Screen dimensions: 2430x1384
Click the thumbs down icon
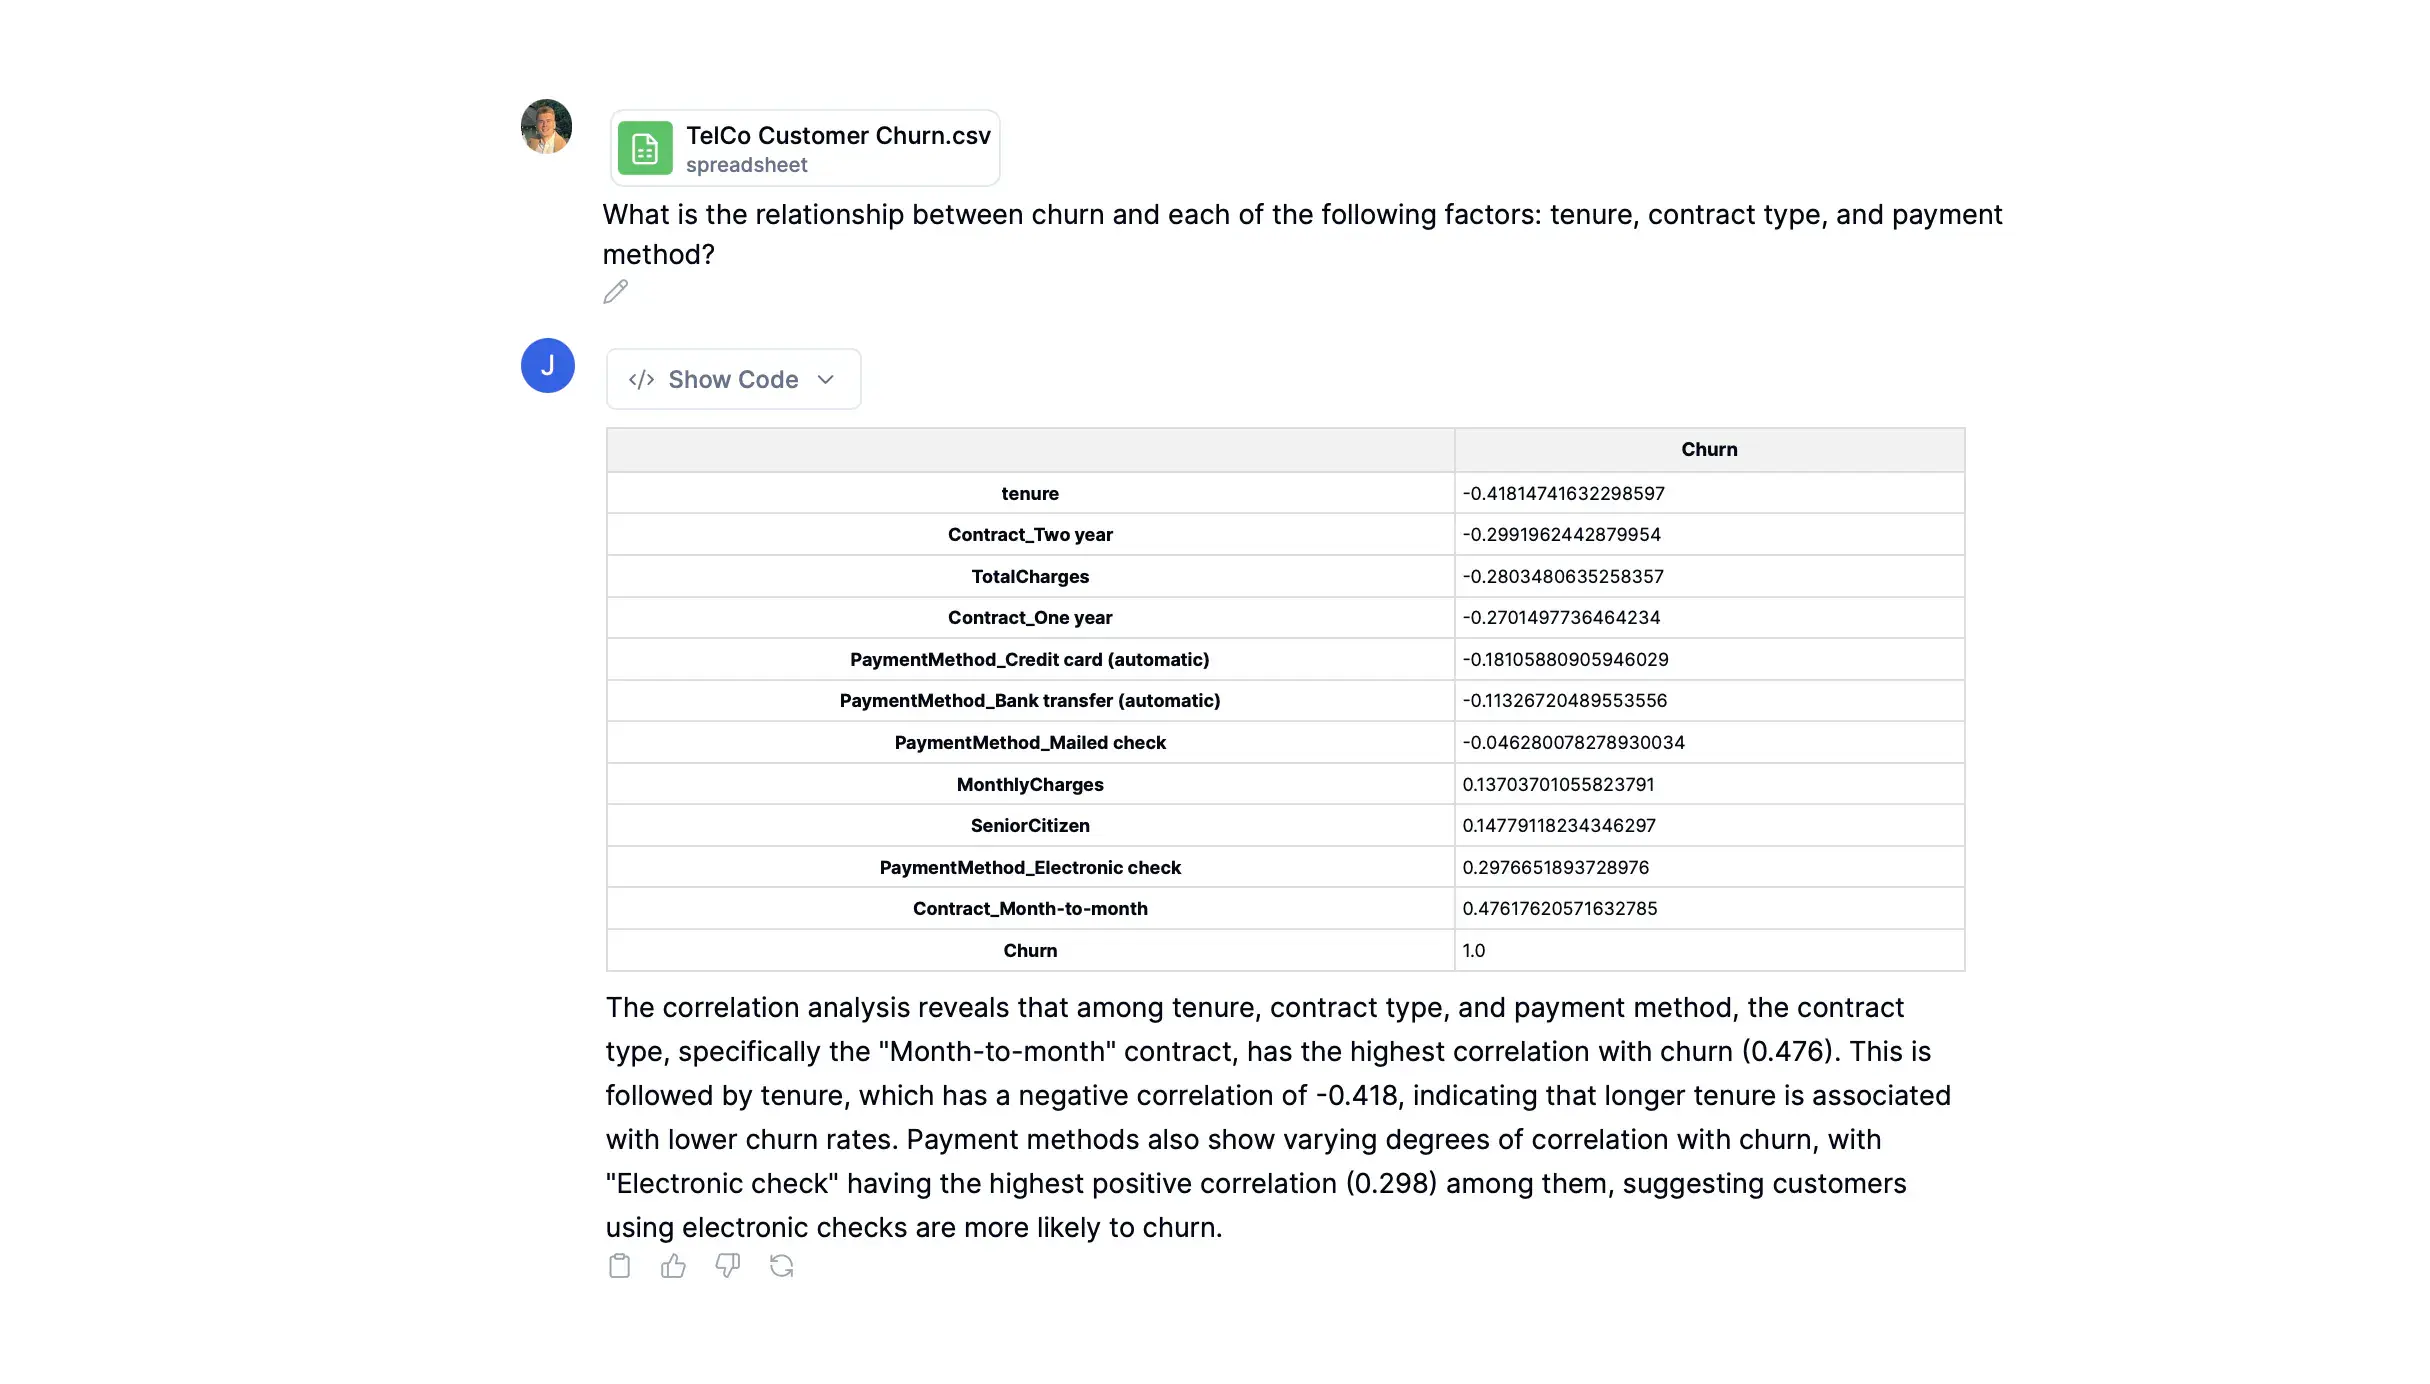727,1266
